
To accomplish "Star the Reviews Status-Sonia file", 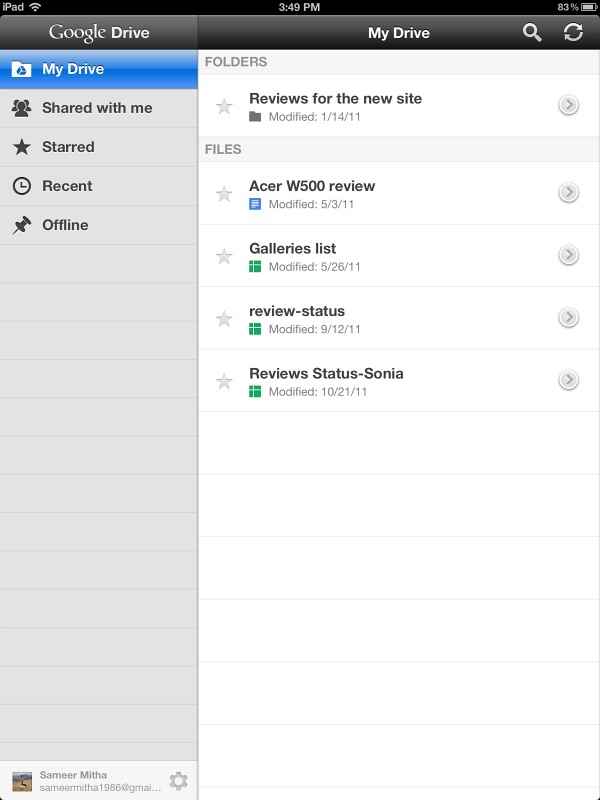I will [224, 381].
